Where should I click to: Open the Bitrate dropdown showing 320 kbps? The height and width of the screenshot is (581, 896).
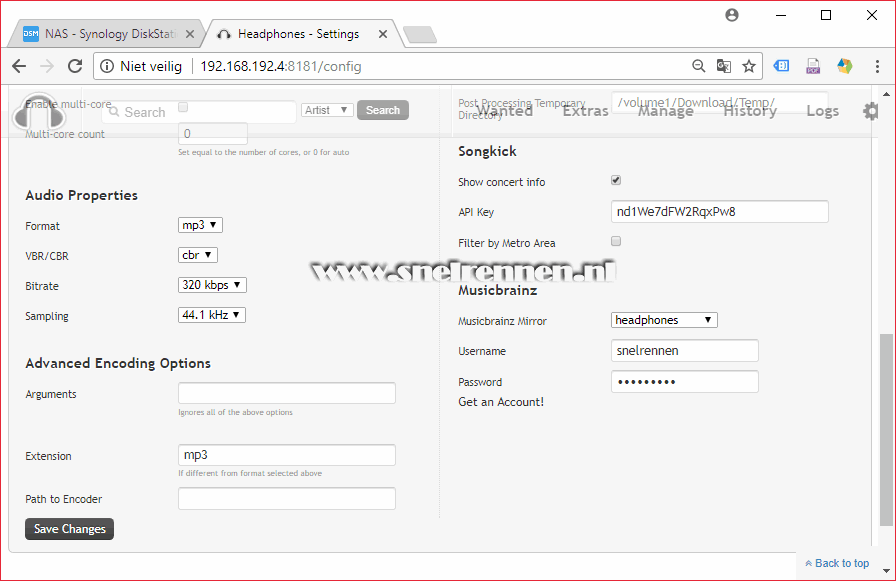[212, 285]
